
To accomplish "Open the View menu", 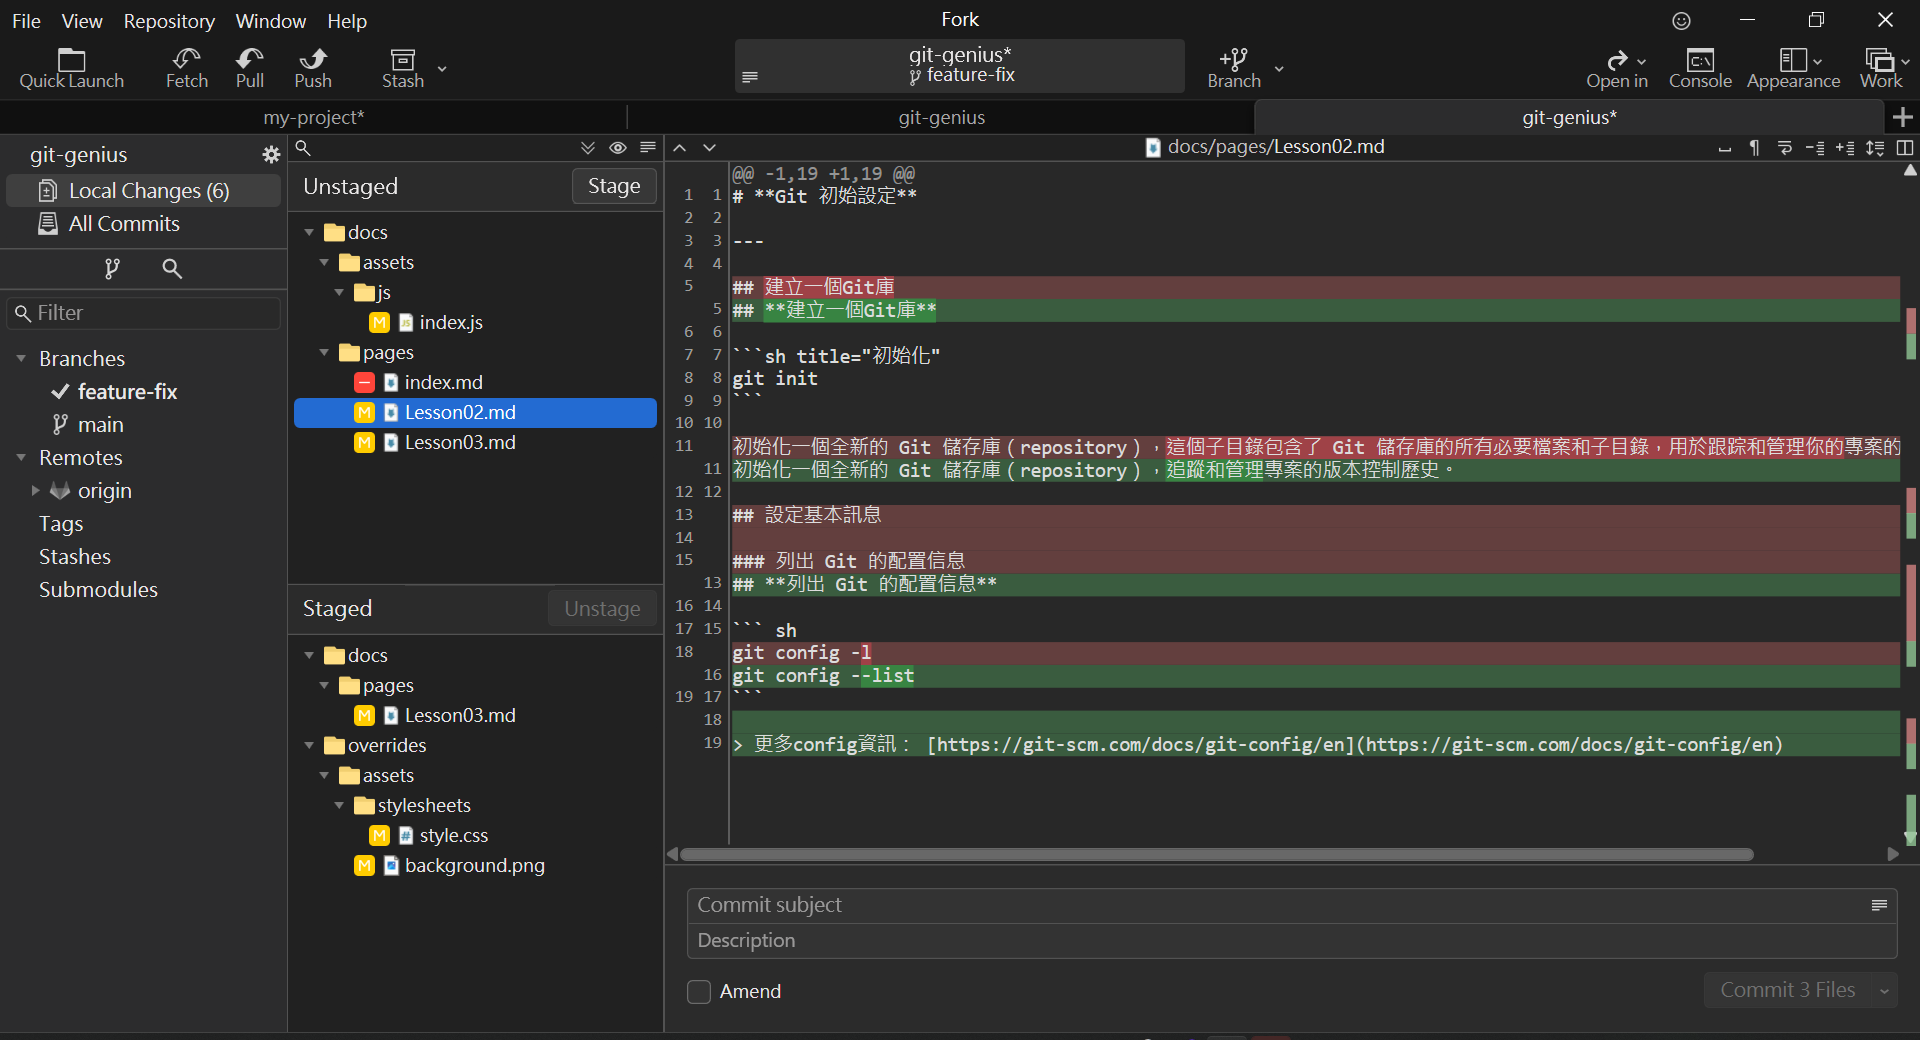I will [x=82, y=21].
